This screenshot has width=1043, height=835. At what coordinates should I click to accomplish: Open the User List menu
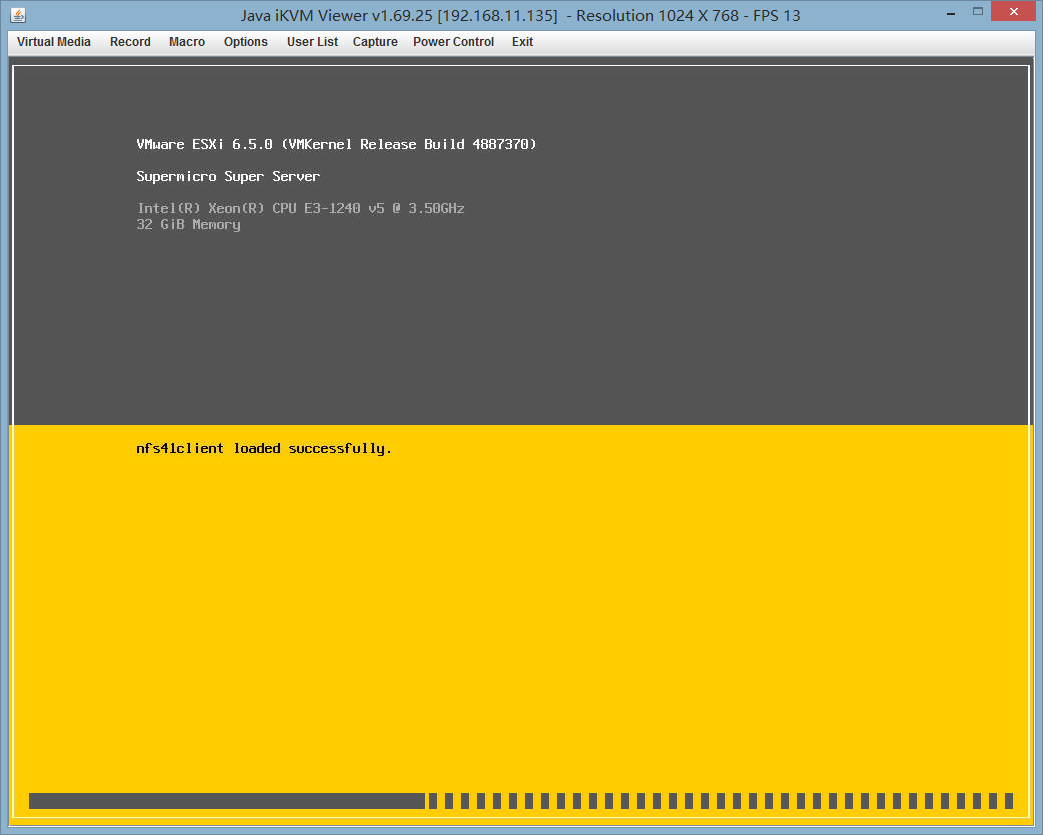(x=312, y=42)
